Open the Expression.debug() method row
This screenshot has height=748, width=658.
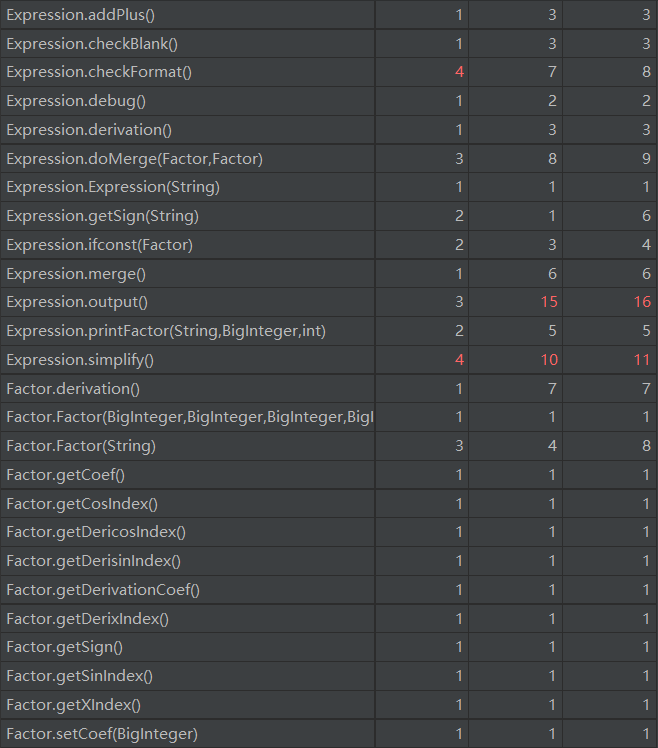pyautogui.click(x=75, y=101)
